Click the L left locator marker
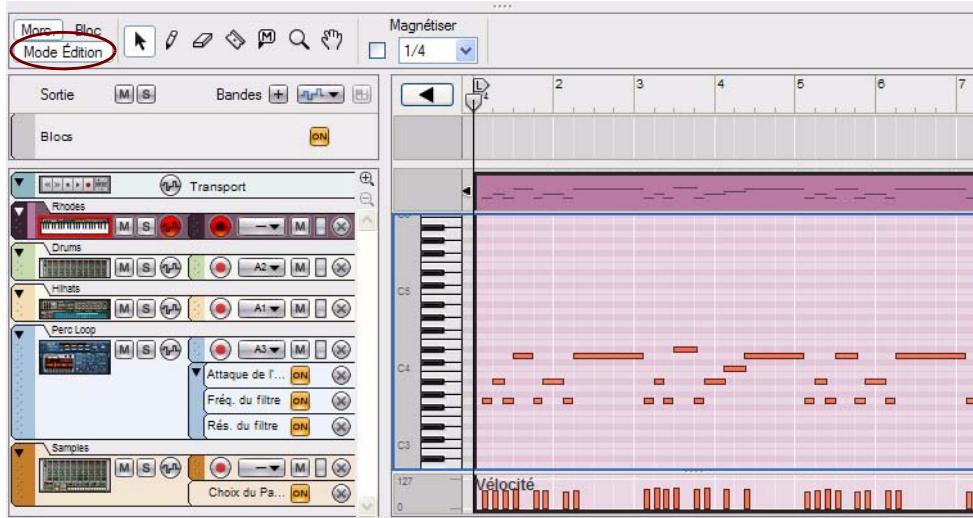The width and height of the screenshot is (973, 518). (x=479, y=85)
